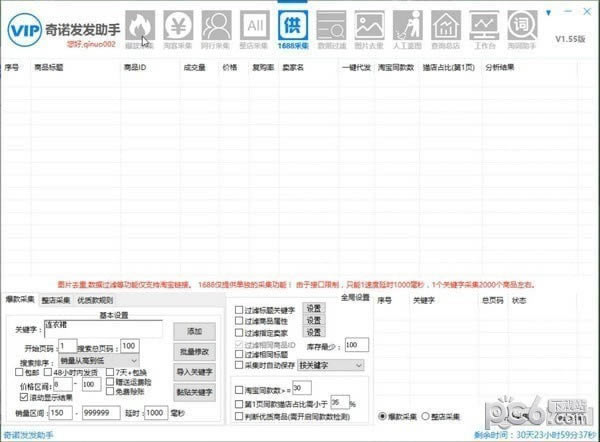Image resolution: width=600 pixels, height=442 pixels.
Task: Open the 整店采集 All icon
Action: (x=255, y=26)
